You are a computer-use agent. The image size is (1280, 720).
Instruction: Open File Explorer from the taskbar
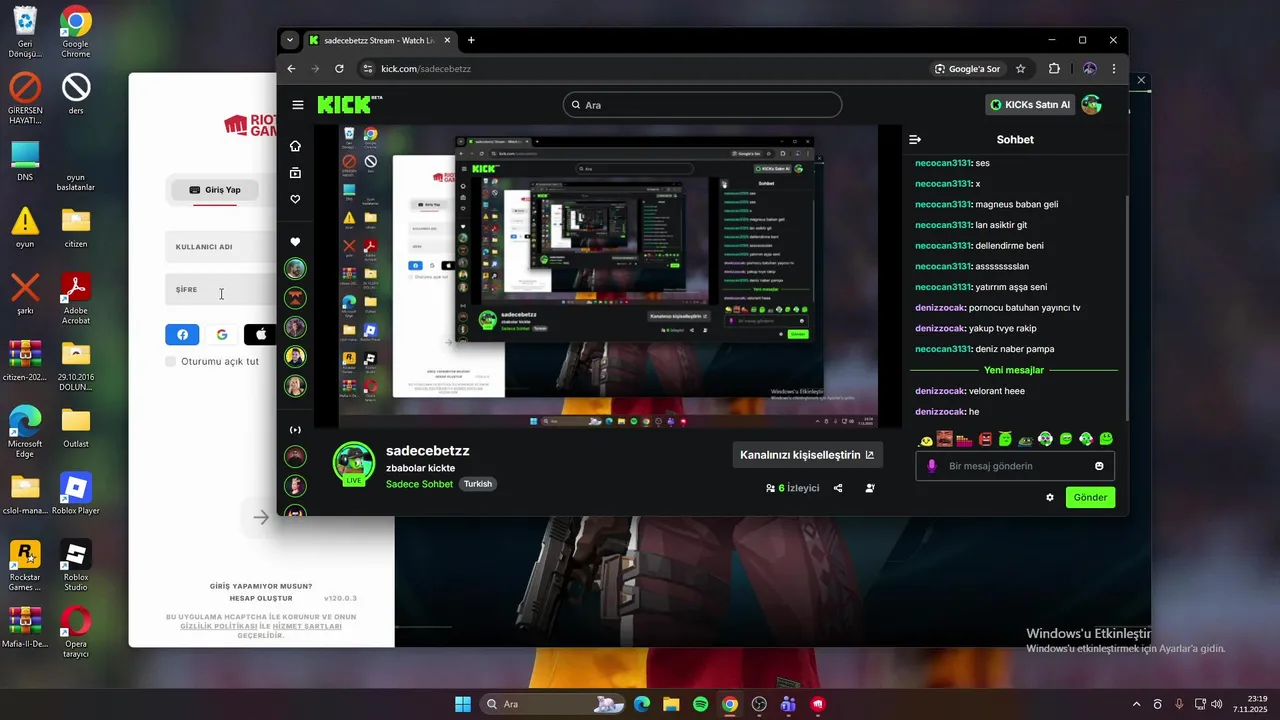click(671, 704)
